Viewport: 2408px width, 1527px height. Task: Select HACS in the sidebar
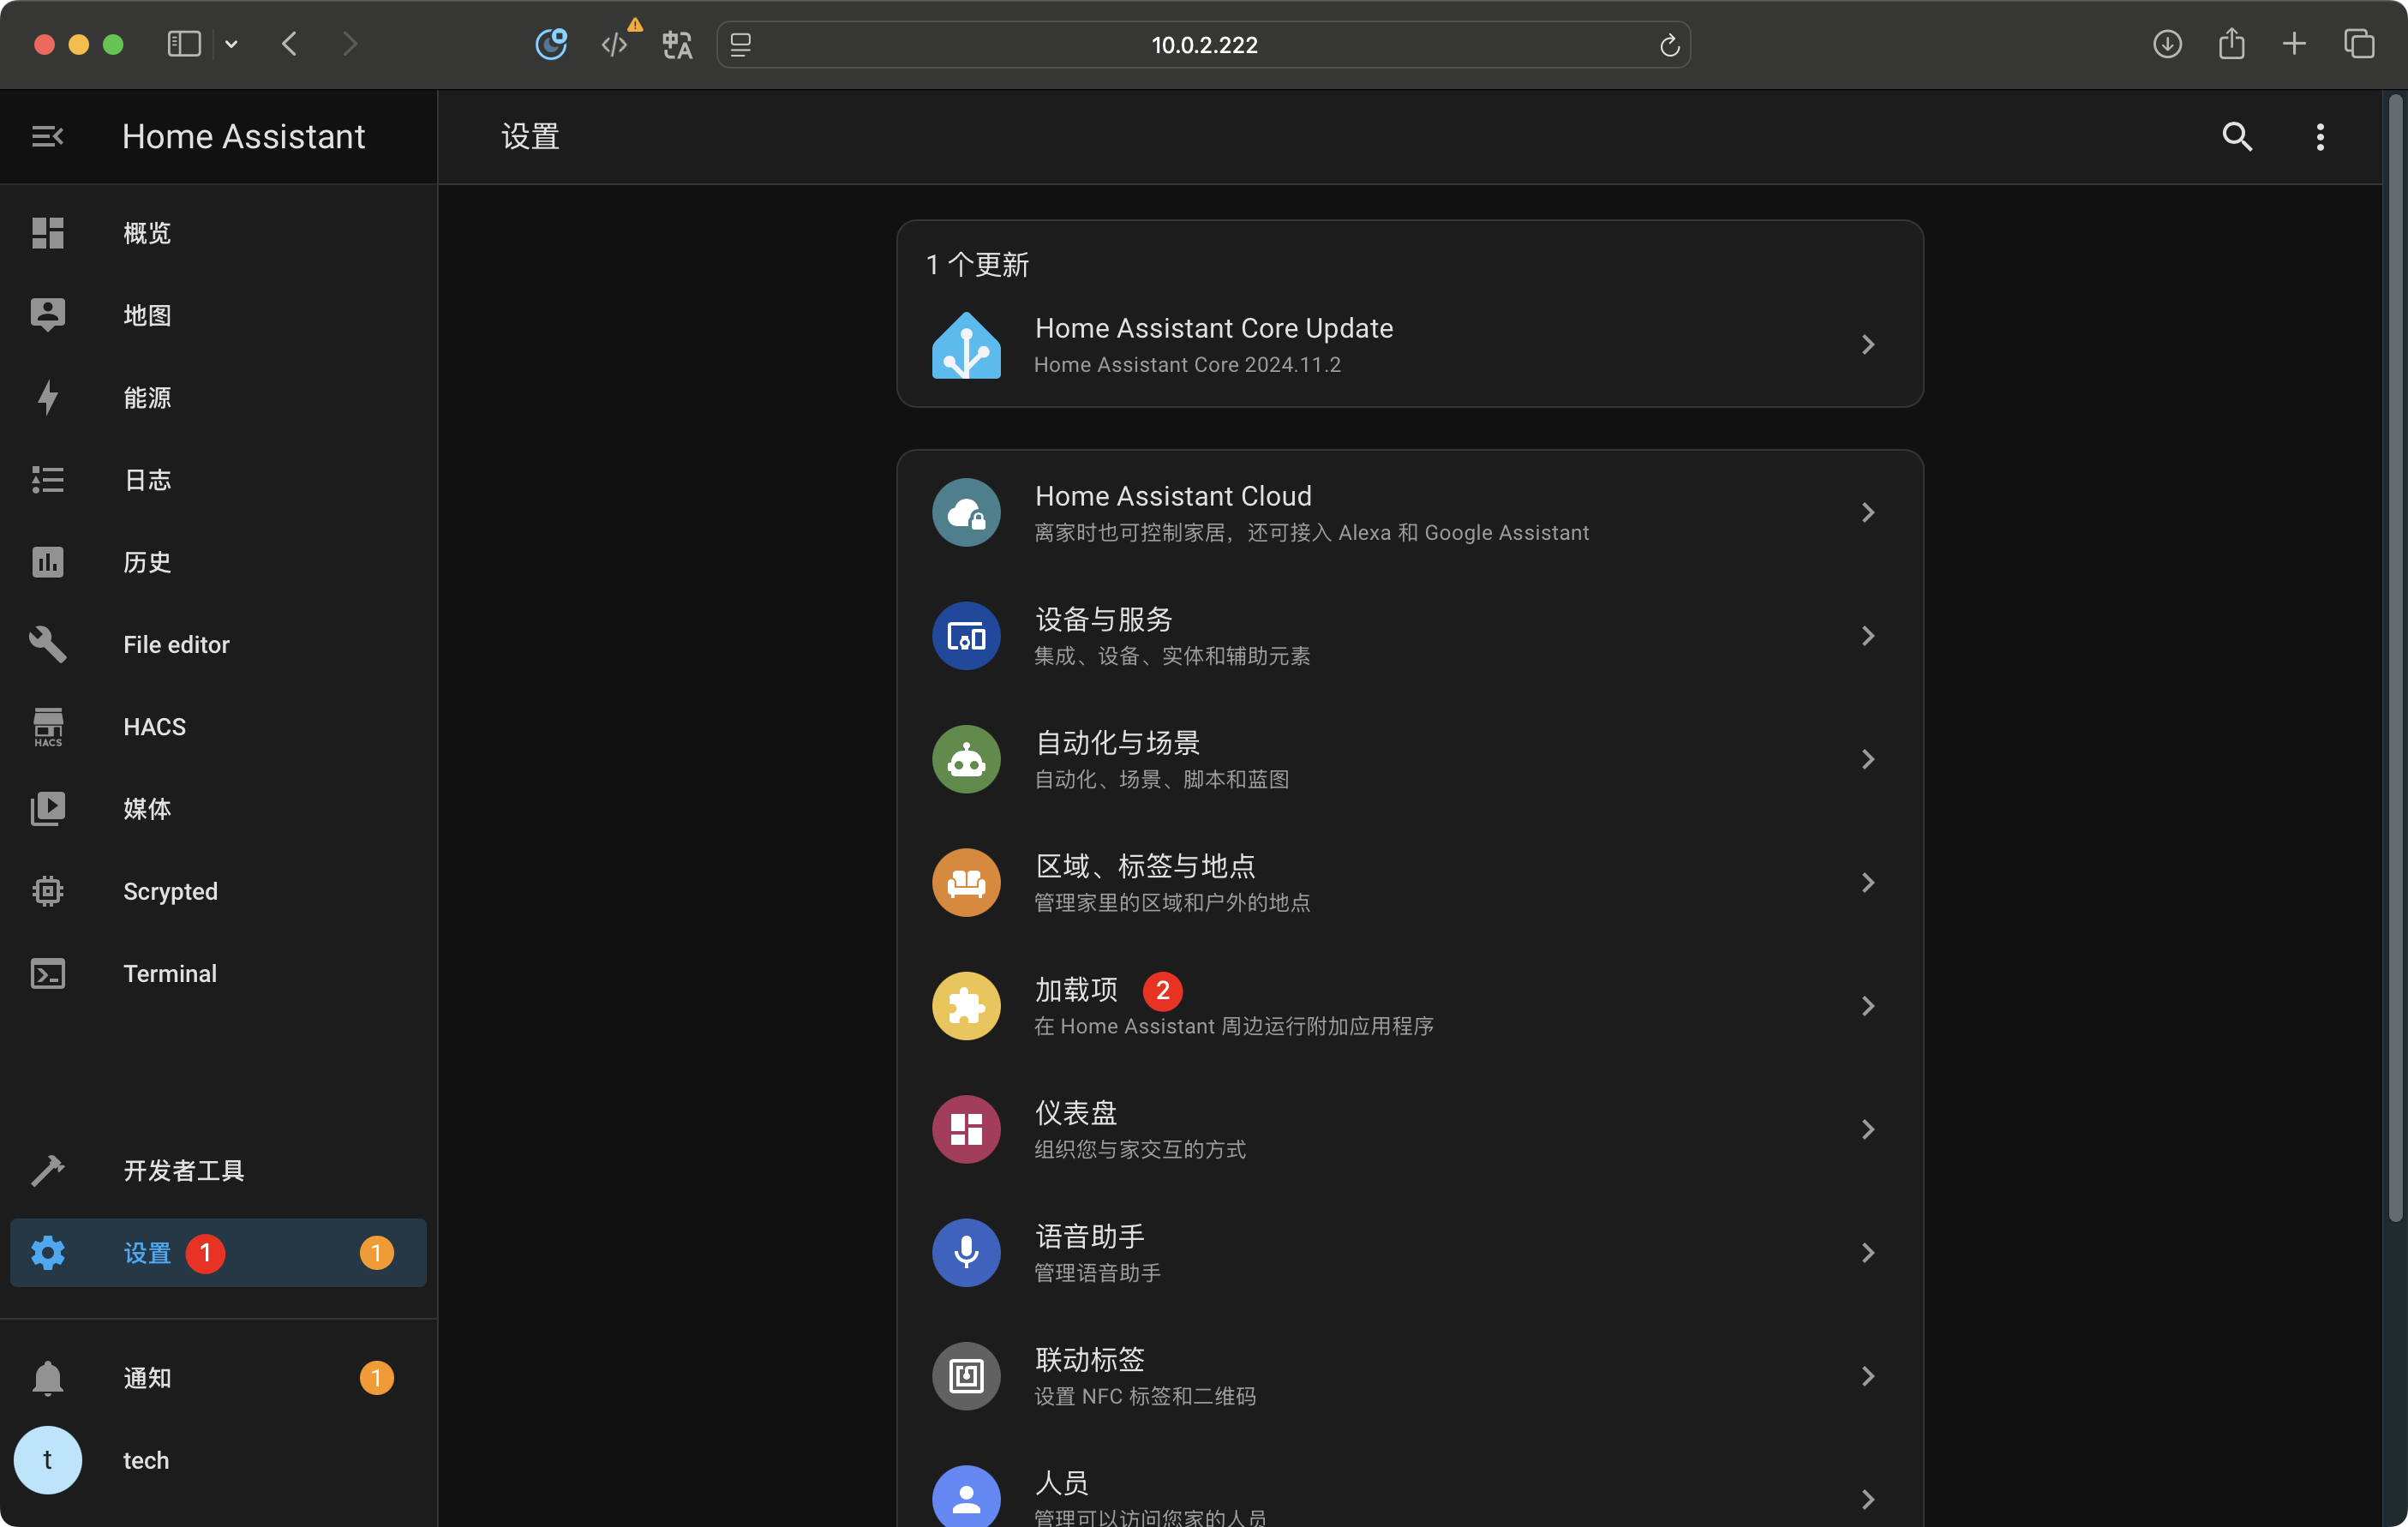coord(218,727)
